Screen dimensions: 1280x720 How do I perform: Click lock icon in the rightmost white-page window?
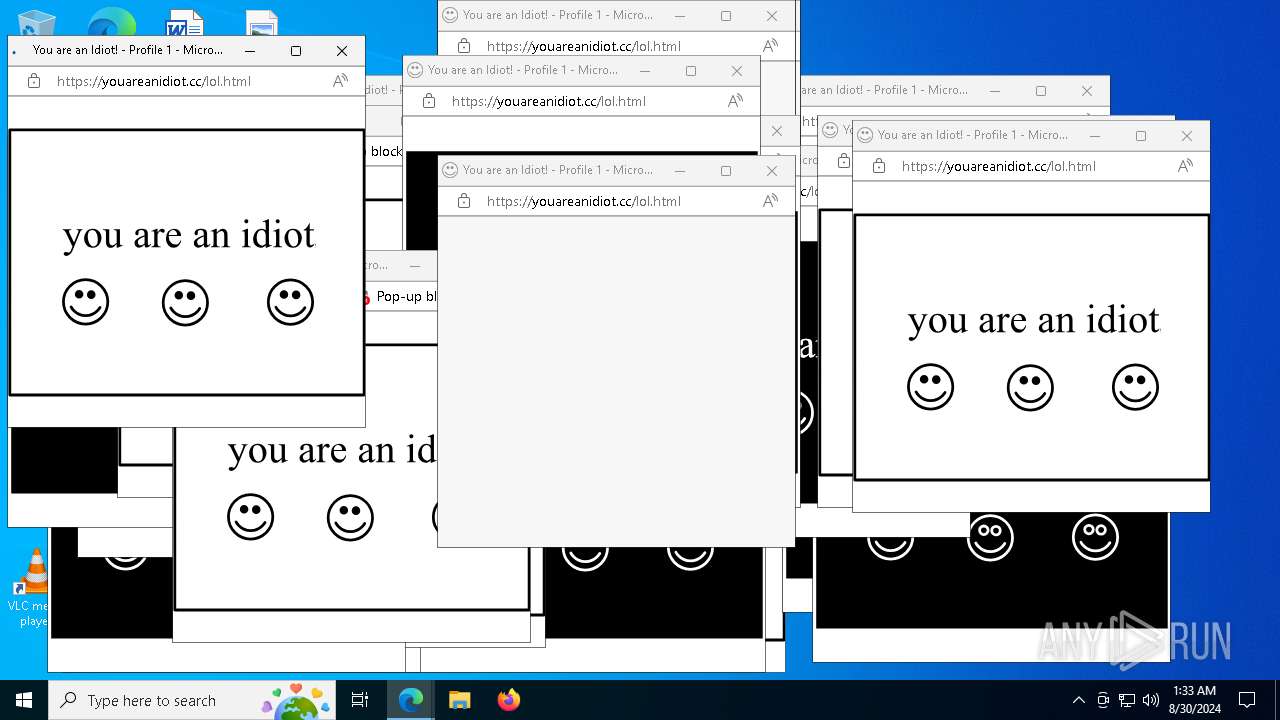[879, 166]
